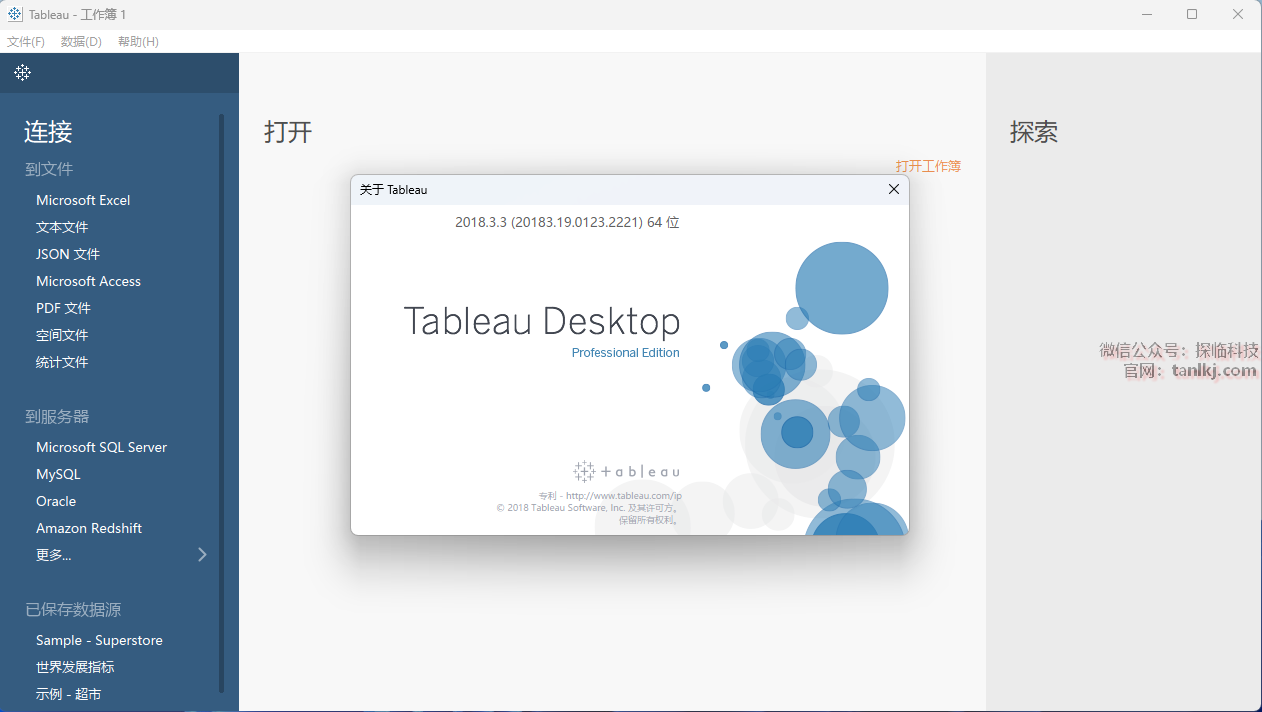Open 示例 - 超市 data source
Viewport: 1262px width, 712px height.
pyautogui.click(x=68, y=694)
